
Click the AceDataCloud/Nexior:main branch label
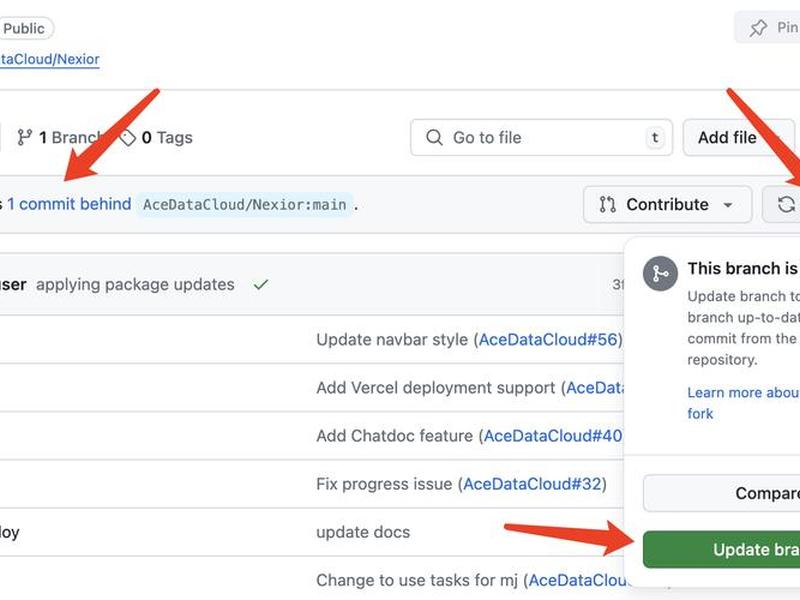[245, 205]
